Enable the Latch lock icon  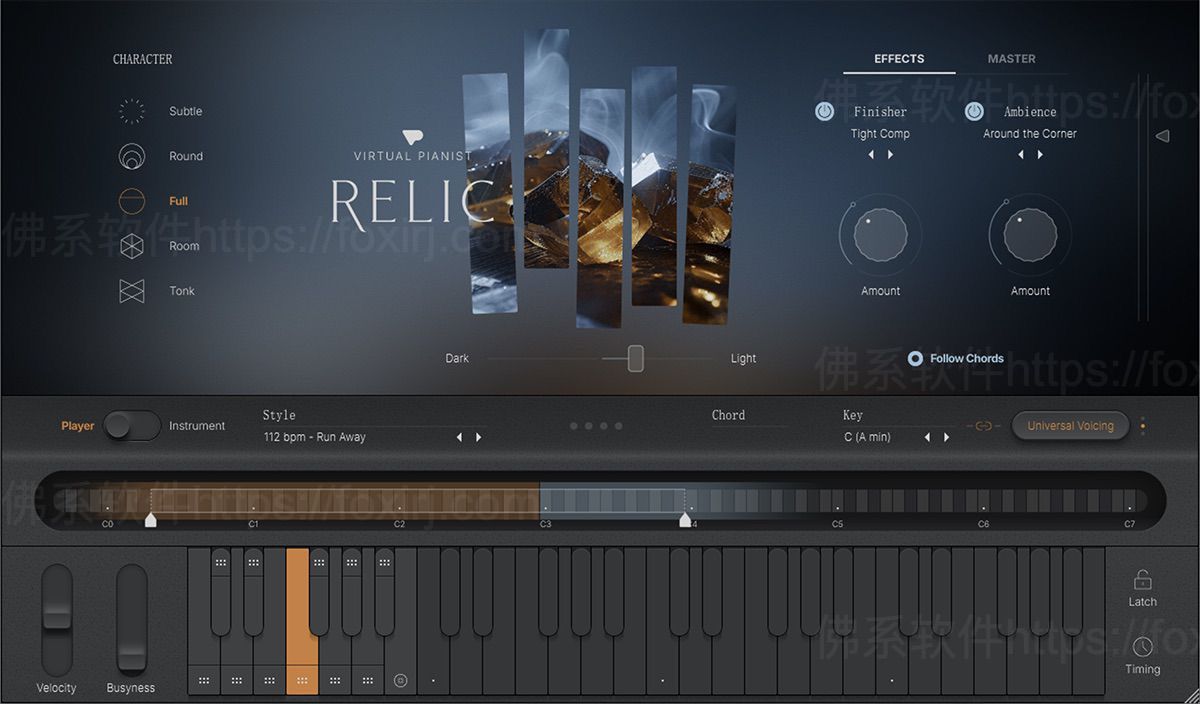[x=1141, y=581]
